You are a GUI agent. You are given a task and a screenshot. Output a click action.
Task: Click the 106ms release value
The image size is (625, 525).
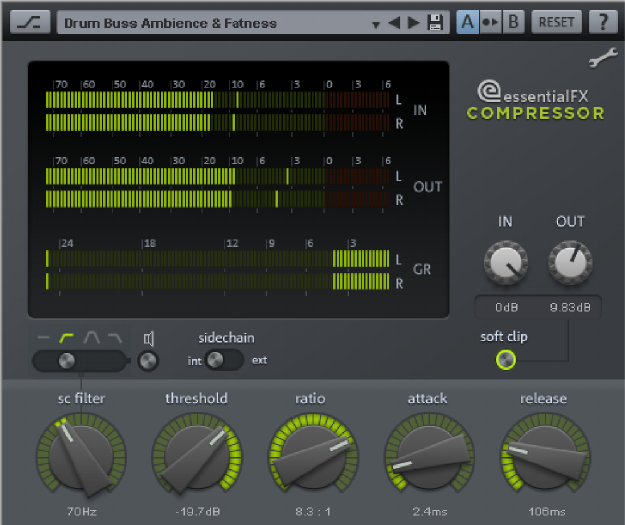[x=547, y=511]
